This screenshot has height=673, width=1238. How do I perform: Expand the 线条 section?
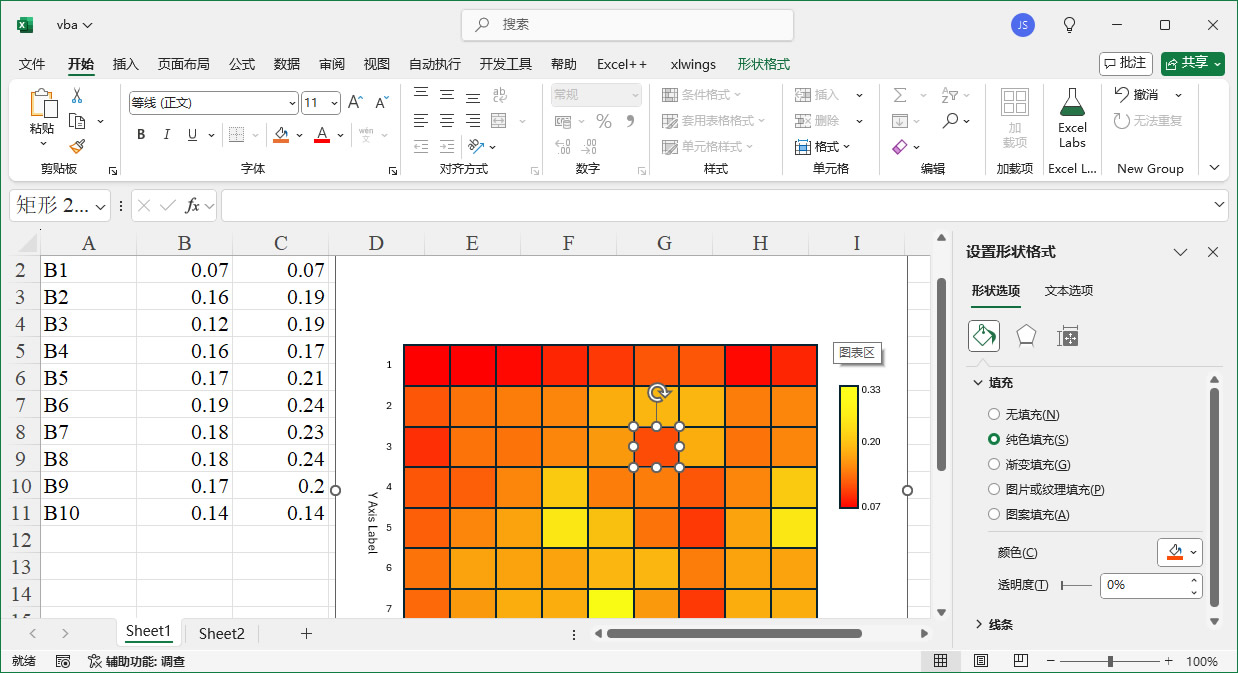tap(978, 623)
